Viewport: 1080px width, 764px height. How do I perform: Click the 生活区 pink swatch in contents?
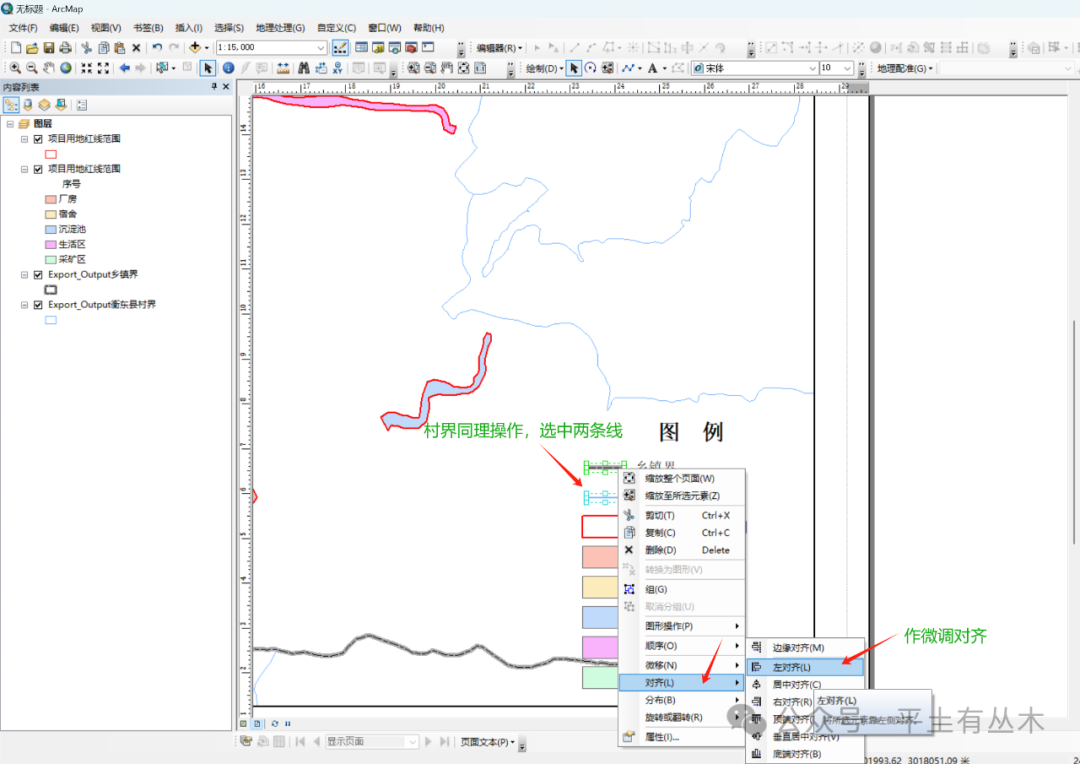50,245
